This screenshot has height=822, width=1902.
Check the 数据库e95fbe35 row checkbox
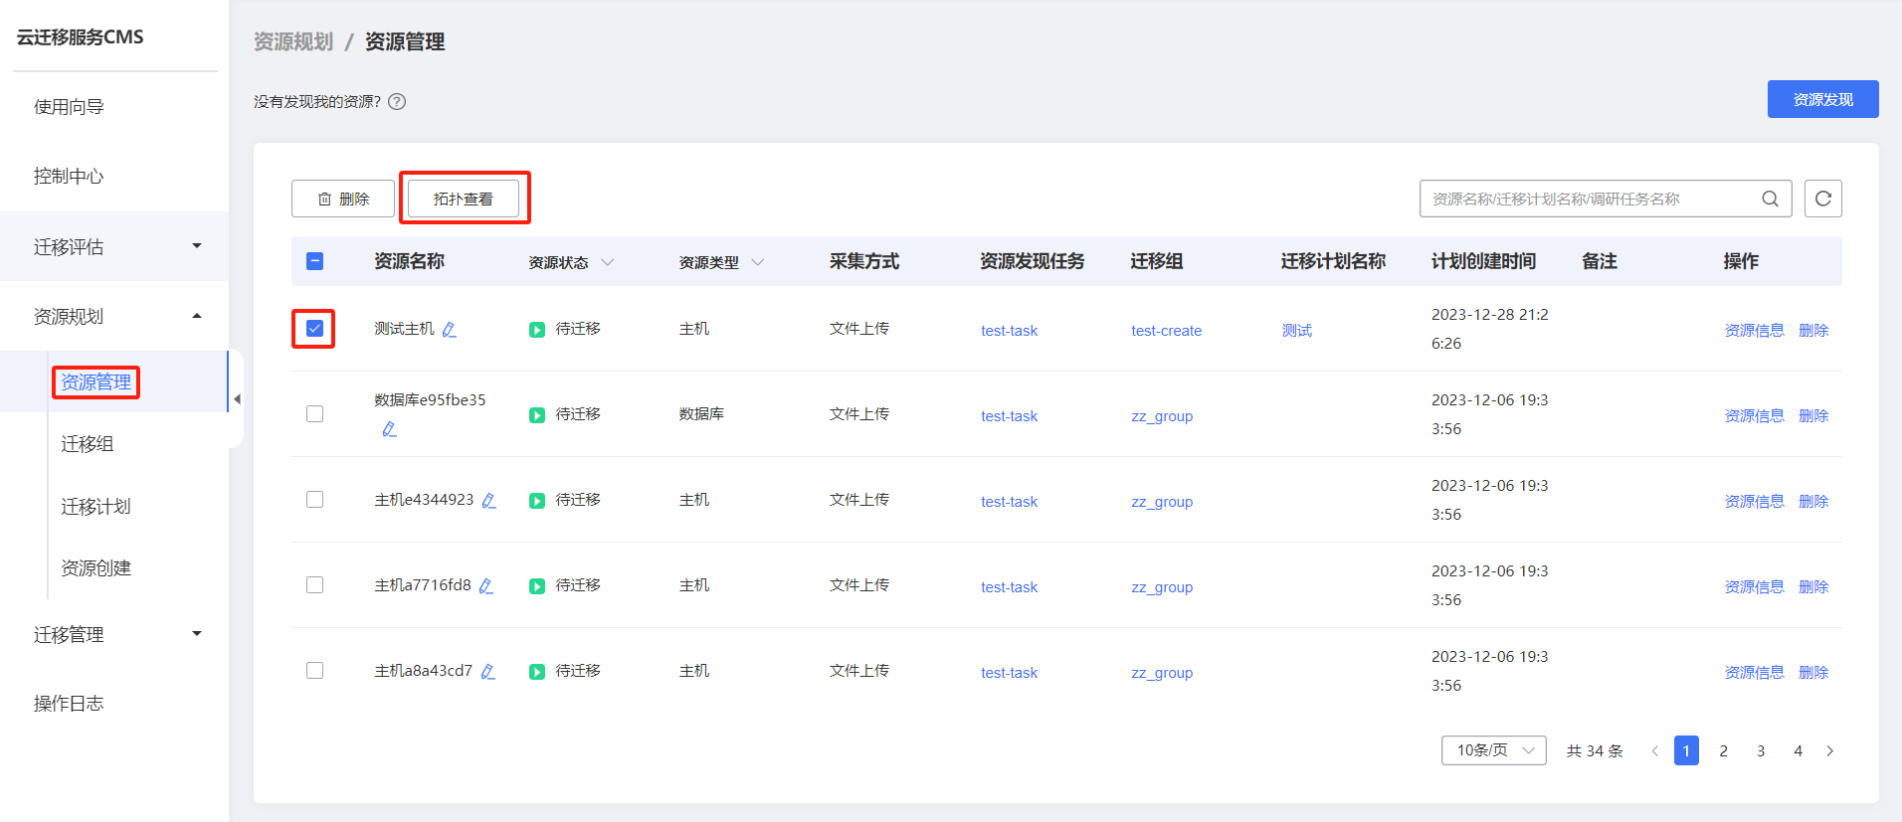(314, 414)
